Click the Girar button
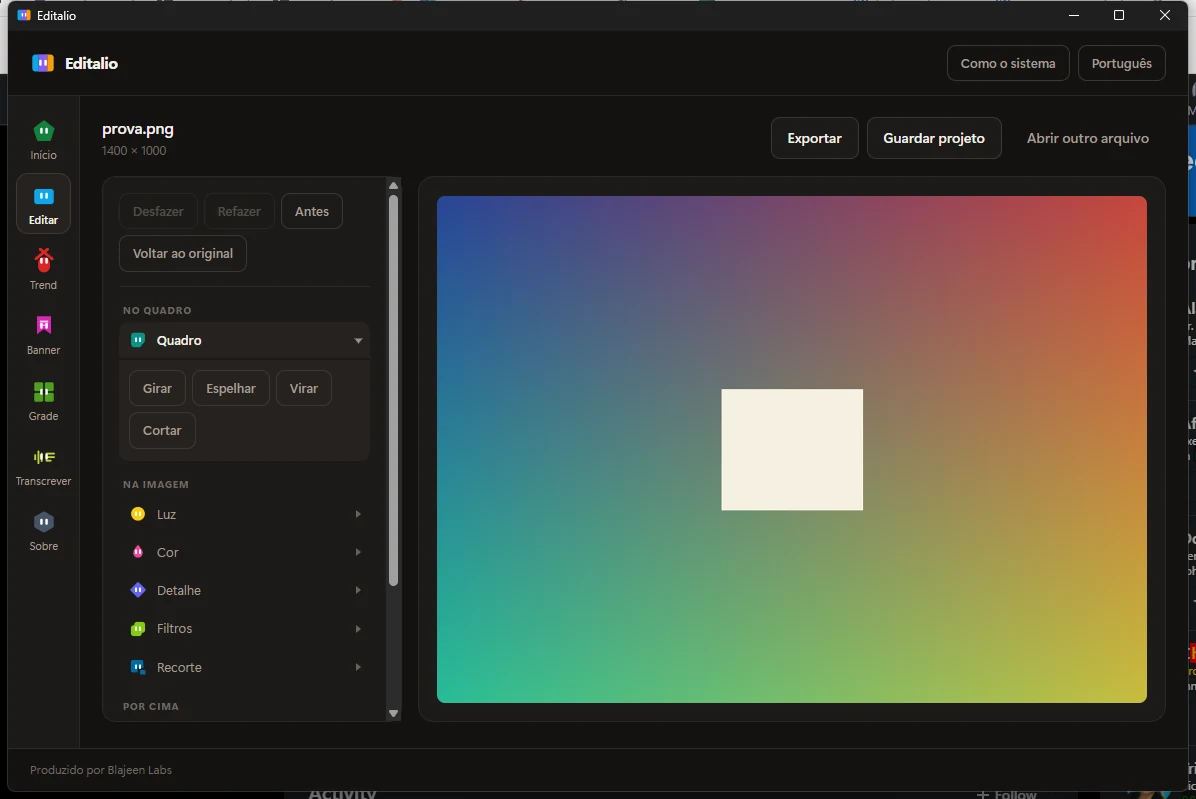Viewport: 1196px width, 799px height. point(157,388)
